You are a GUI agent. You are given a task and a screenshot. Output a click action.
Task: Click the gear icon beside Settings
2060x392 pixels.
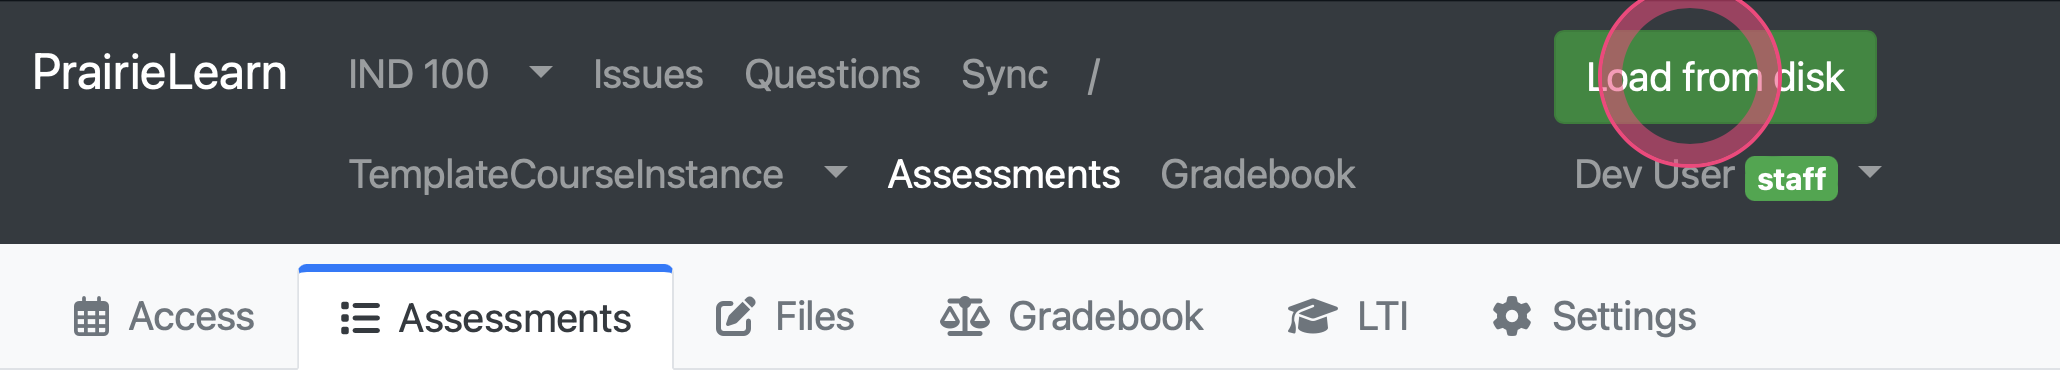click(x=1512, y=317)
